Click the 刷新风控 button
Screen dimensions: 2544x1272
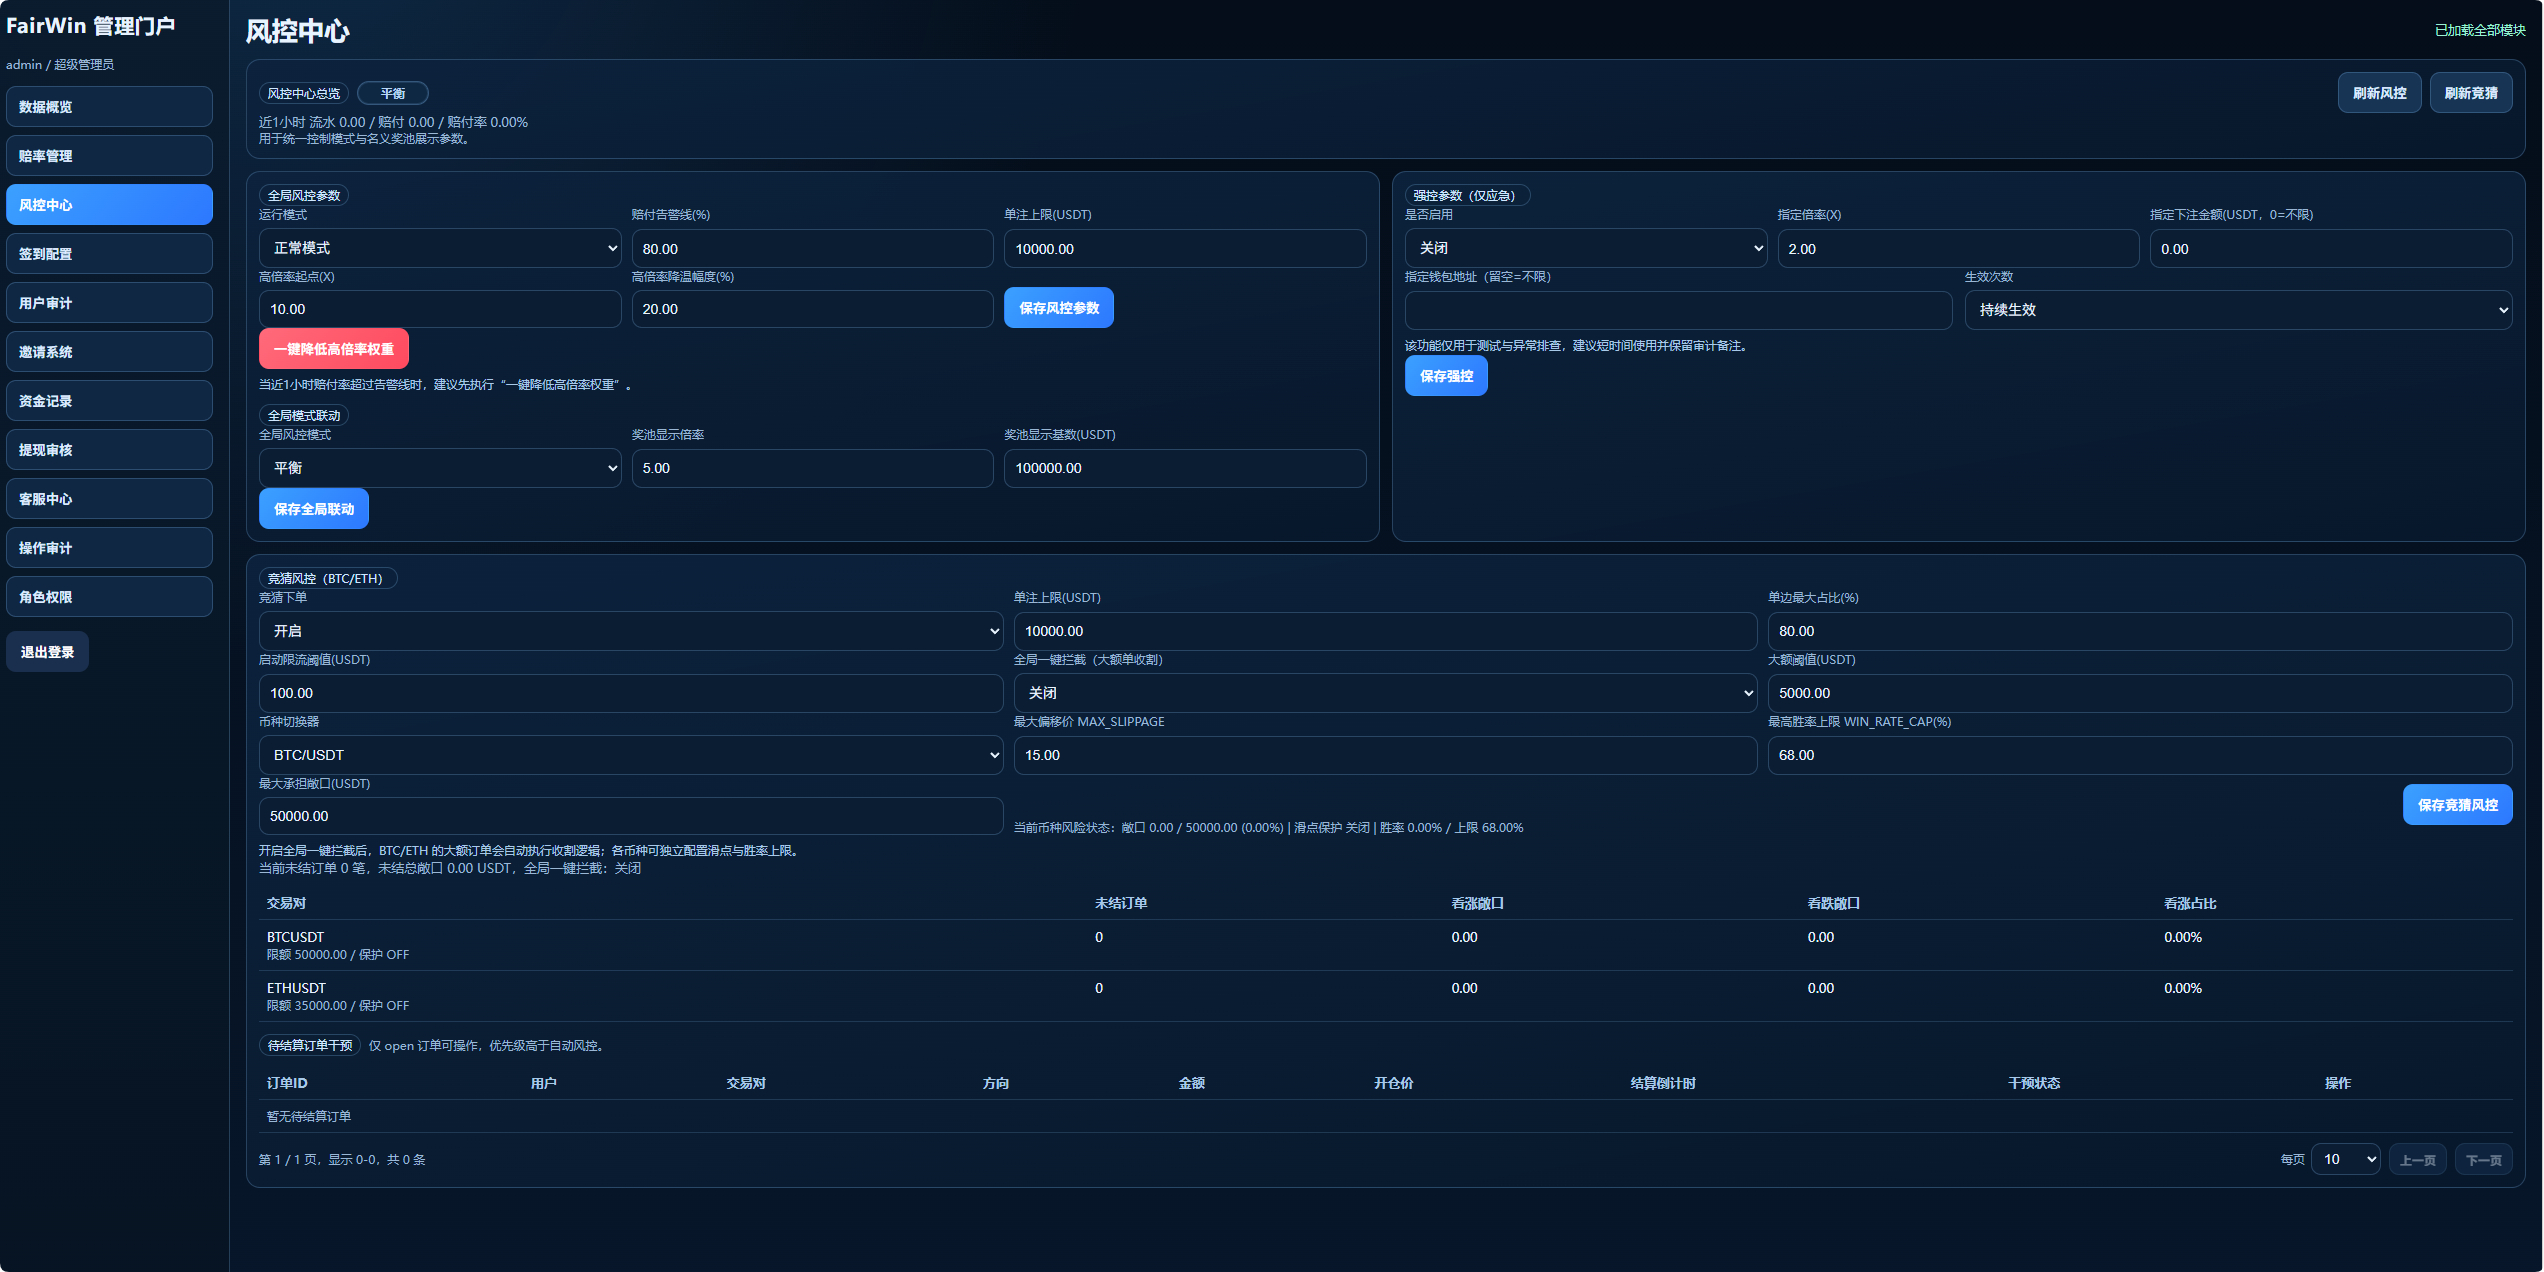(x=2378, y=93)
